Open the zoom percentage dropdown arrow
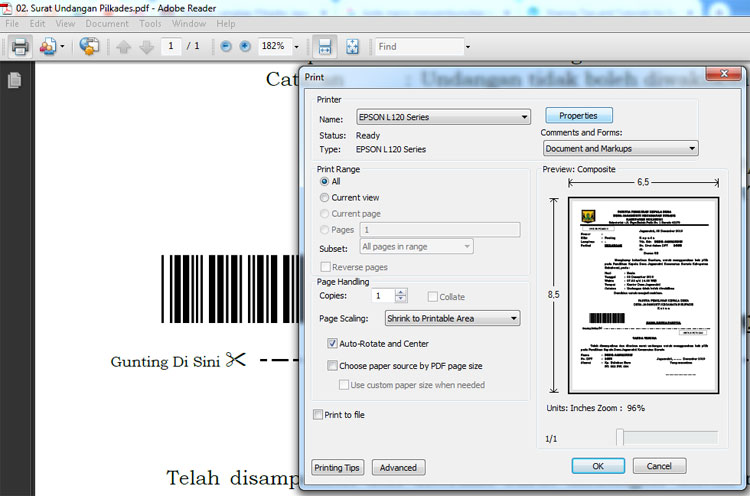The image size is (750, 496). (296, 47)
